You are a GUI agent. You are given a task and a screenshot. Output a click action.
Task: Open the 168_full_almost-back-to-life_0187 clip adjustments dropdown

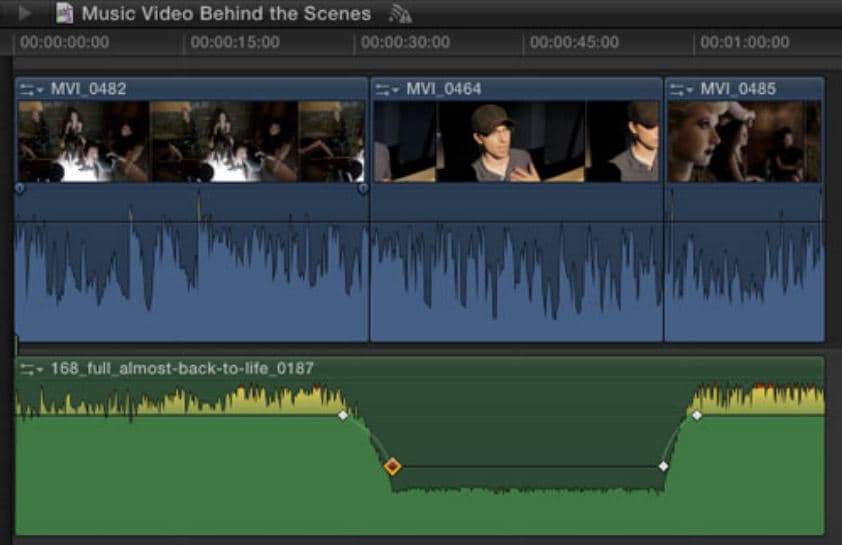[x=31, y=369]
